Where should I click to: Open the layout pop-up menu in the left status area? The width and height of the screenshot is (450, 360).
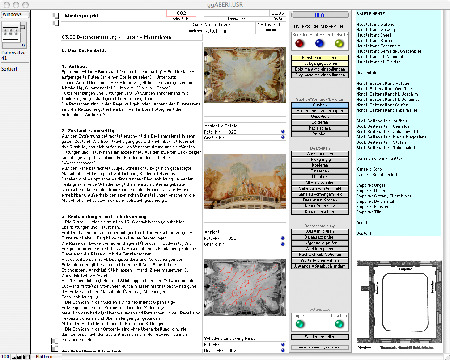click(x=15, y=15)
